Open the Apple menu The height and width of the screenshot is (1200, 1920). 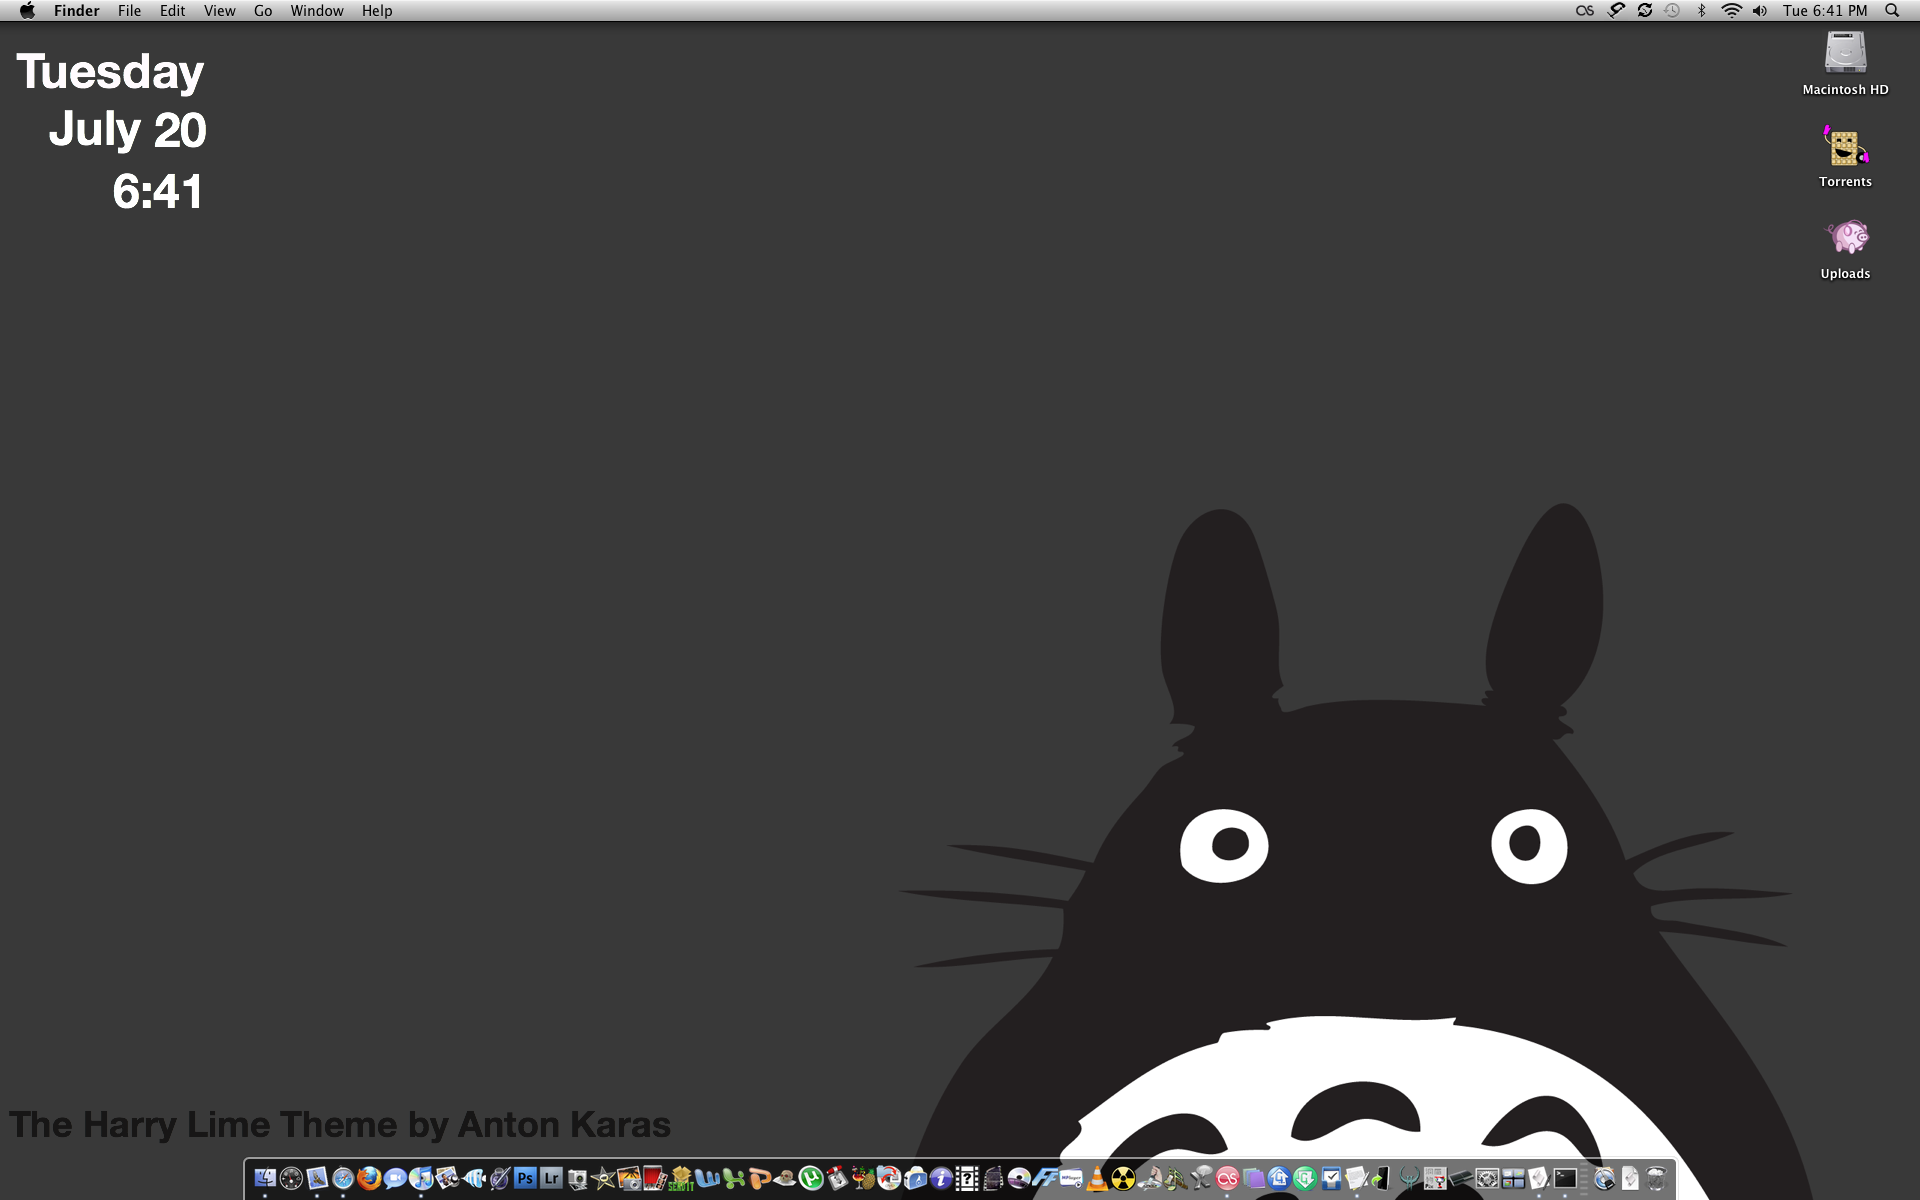(27, 11)
